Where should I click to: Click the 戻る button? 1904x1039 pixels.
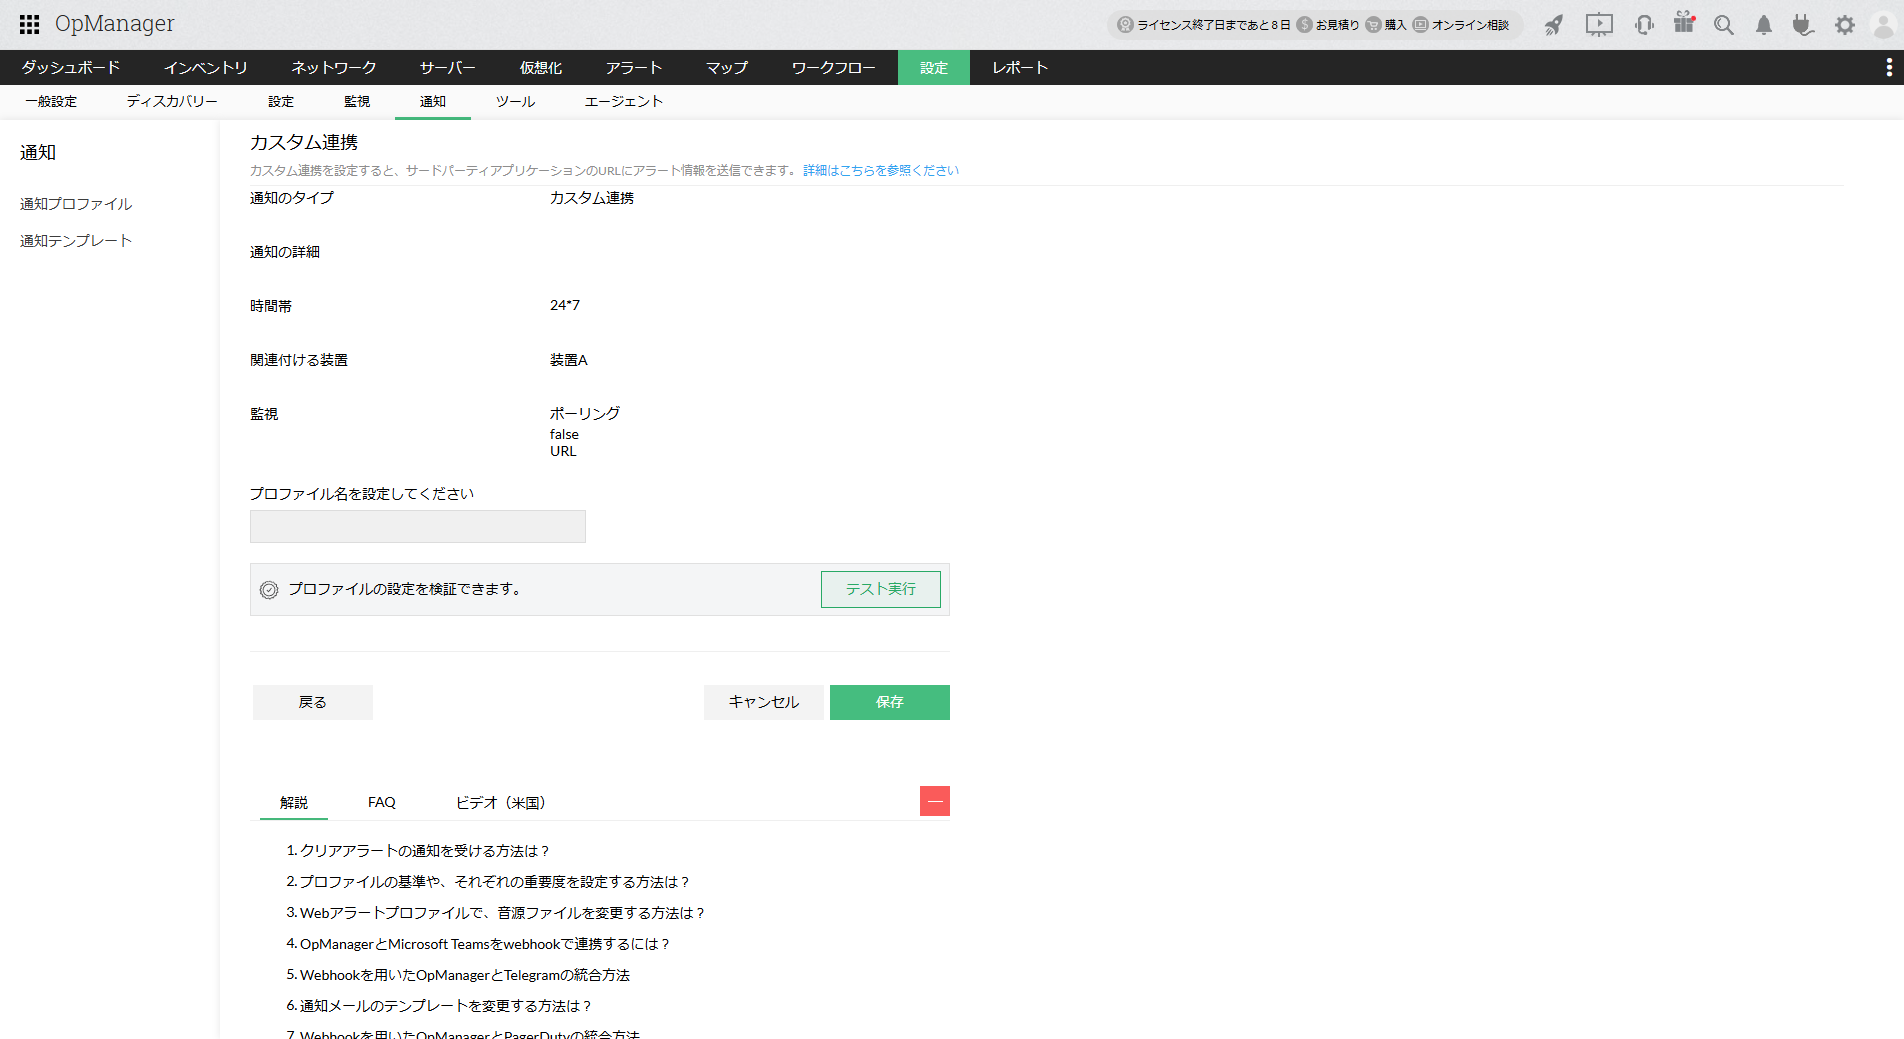[313, 702]
